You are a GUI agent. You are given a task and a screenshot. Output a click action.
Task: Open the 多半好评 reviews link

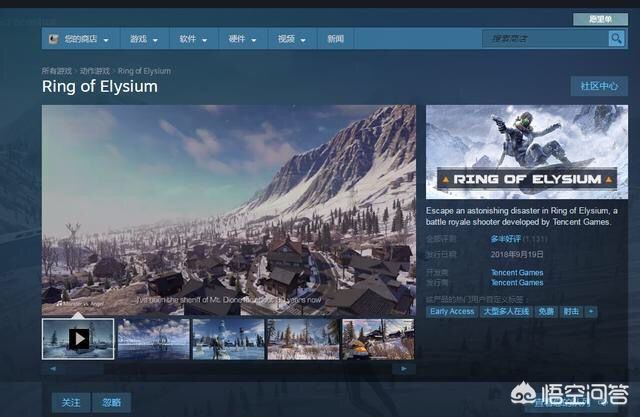506,239
